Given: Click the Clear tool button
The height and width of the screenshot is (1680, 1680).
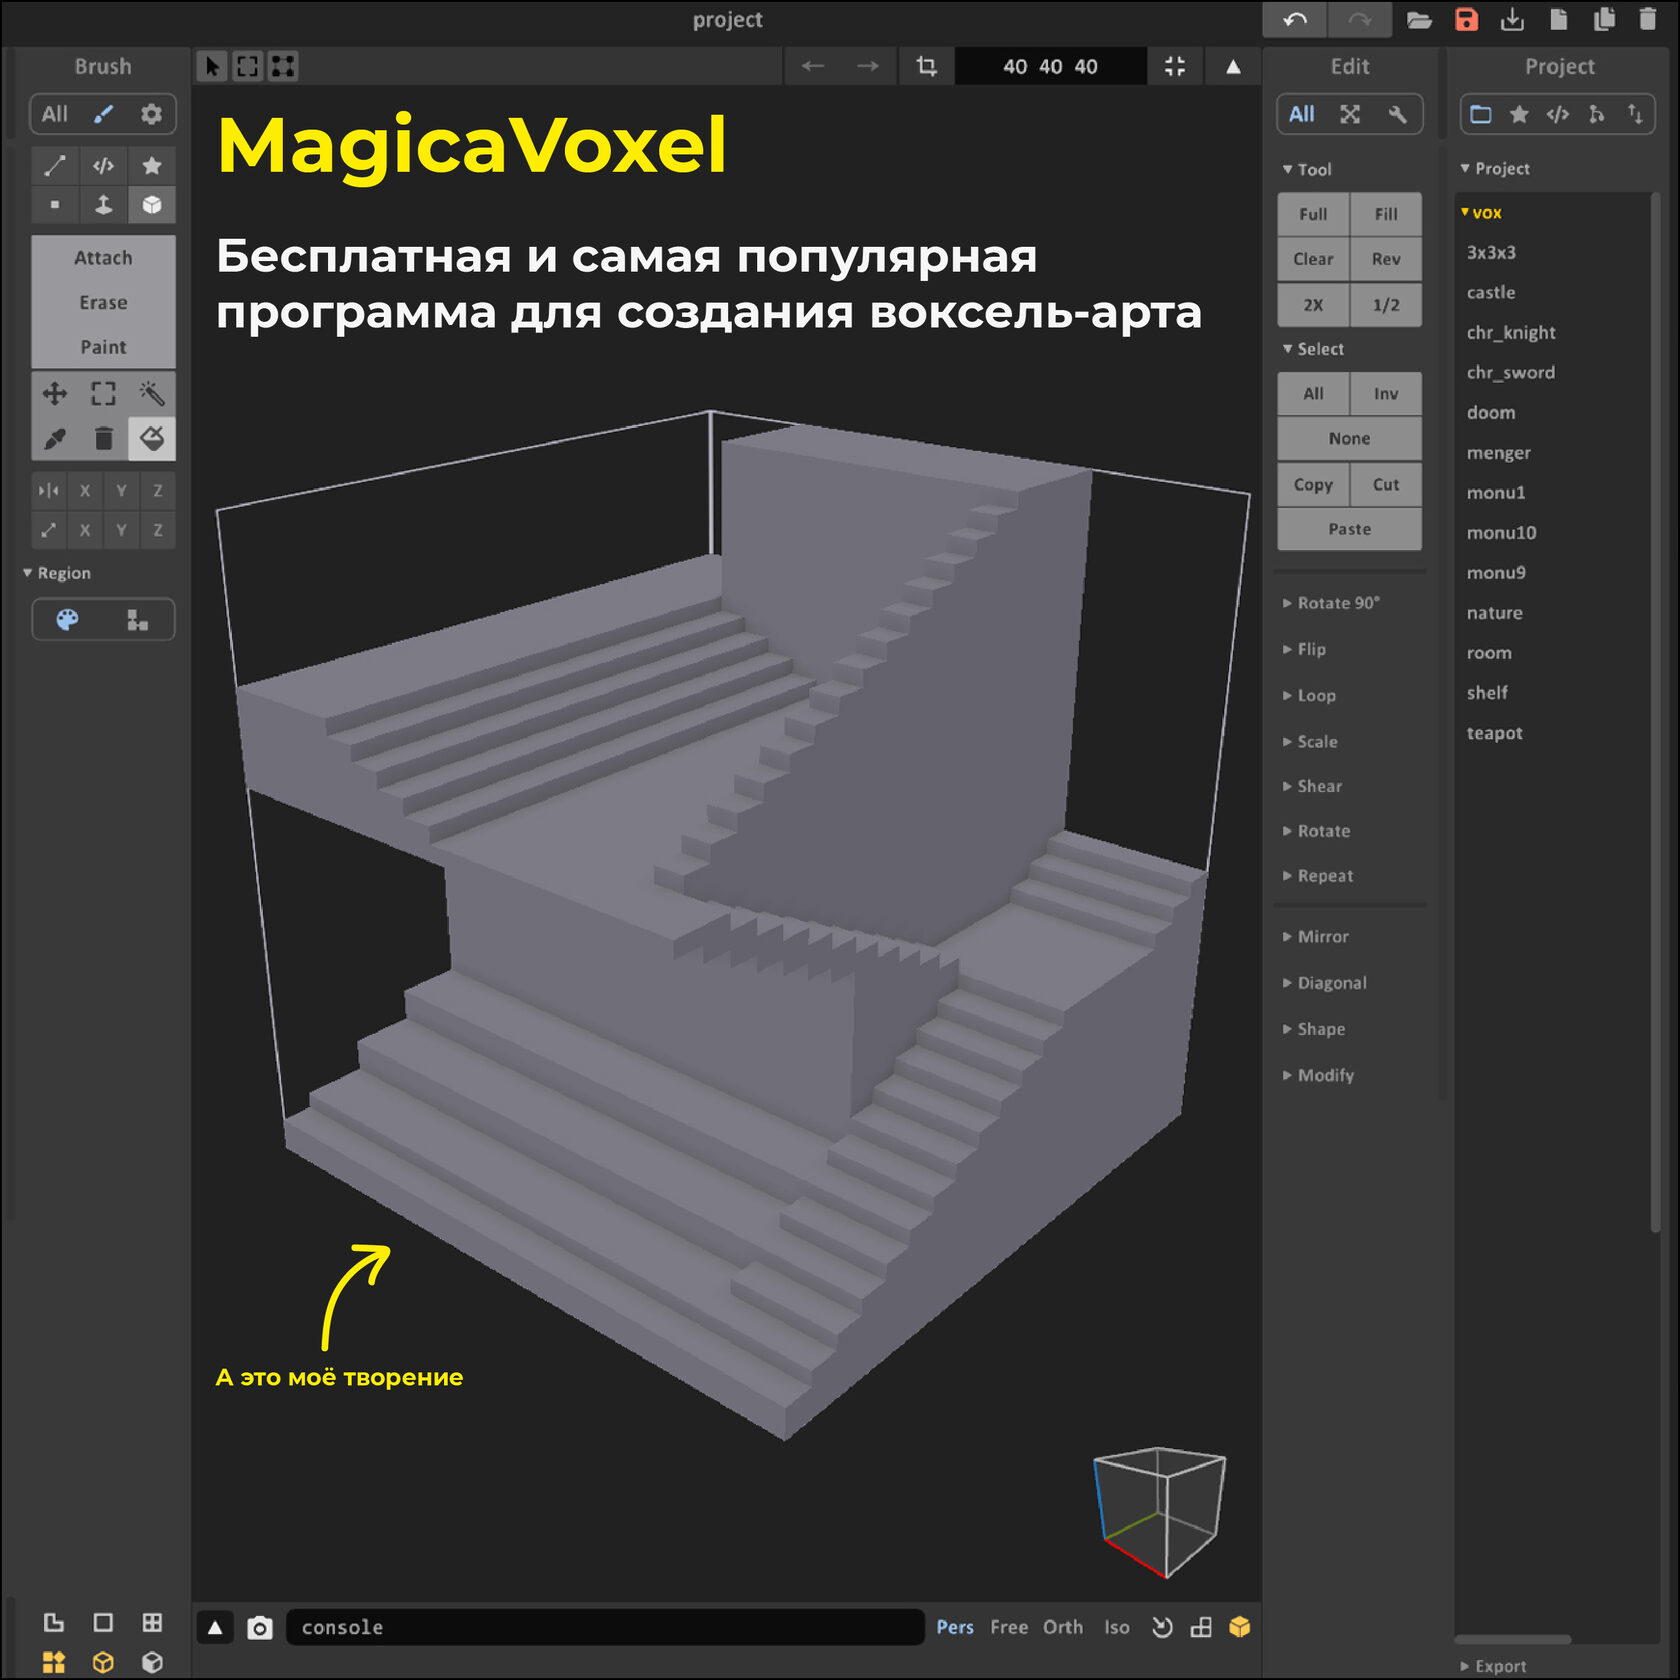Looking at the screenshot, I should [1313, 259].
